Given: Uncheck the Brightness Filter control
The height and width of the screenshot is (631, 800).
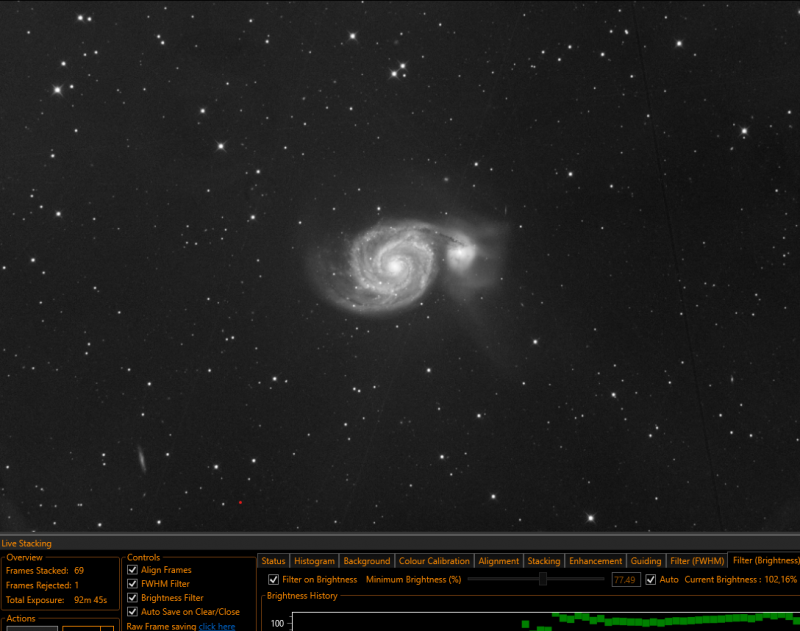Looking at the screenshot, I should [x=132, y=597].
